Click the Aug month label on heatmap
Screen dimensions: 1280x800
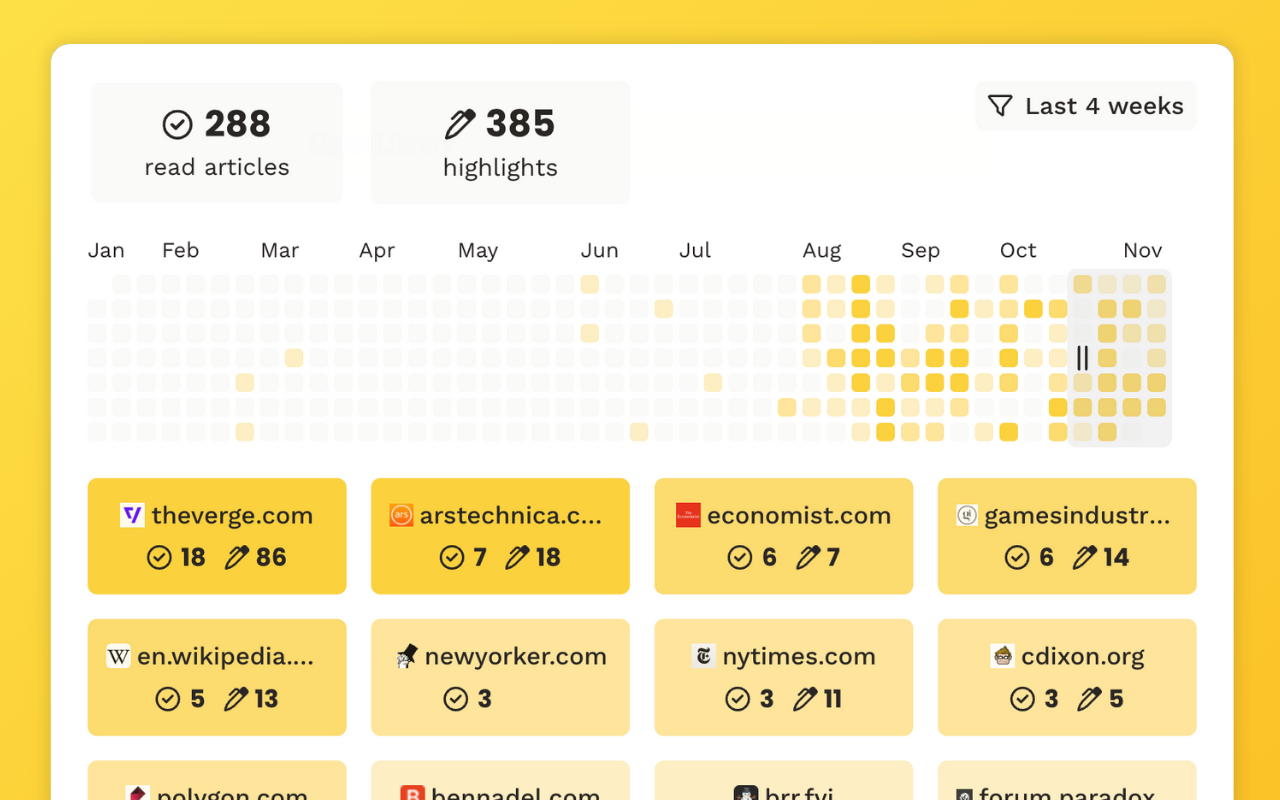821,250
